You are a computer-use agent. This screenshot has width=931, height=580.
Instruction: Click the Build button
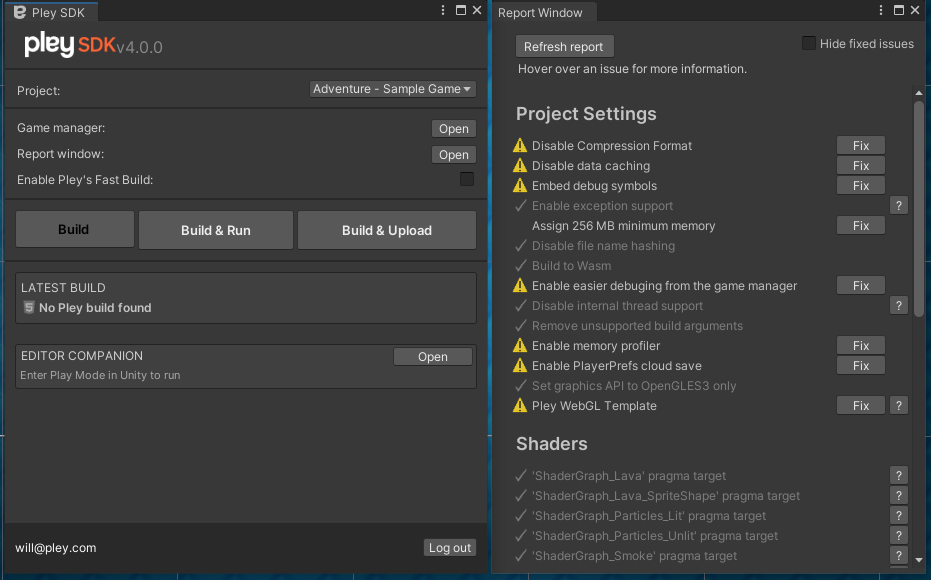pos(75,229)
